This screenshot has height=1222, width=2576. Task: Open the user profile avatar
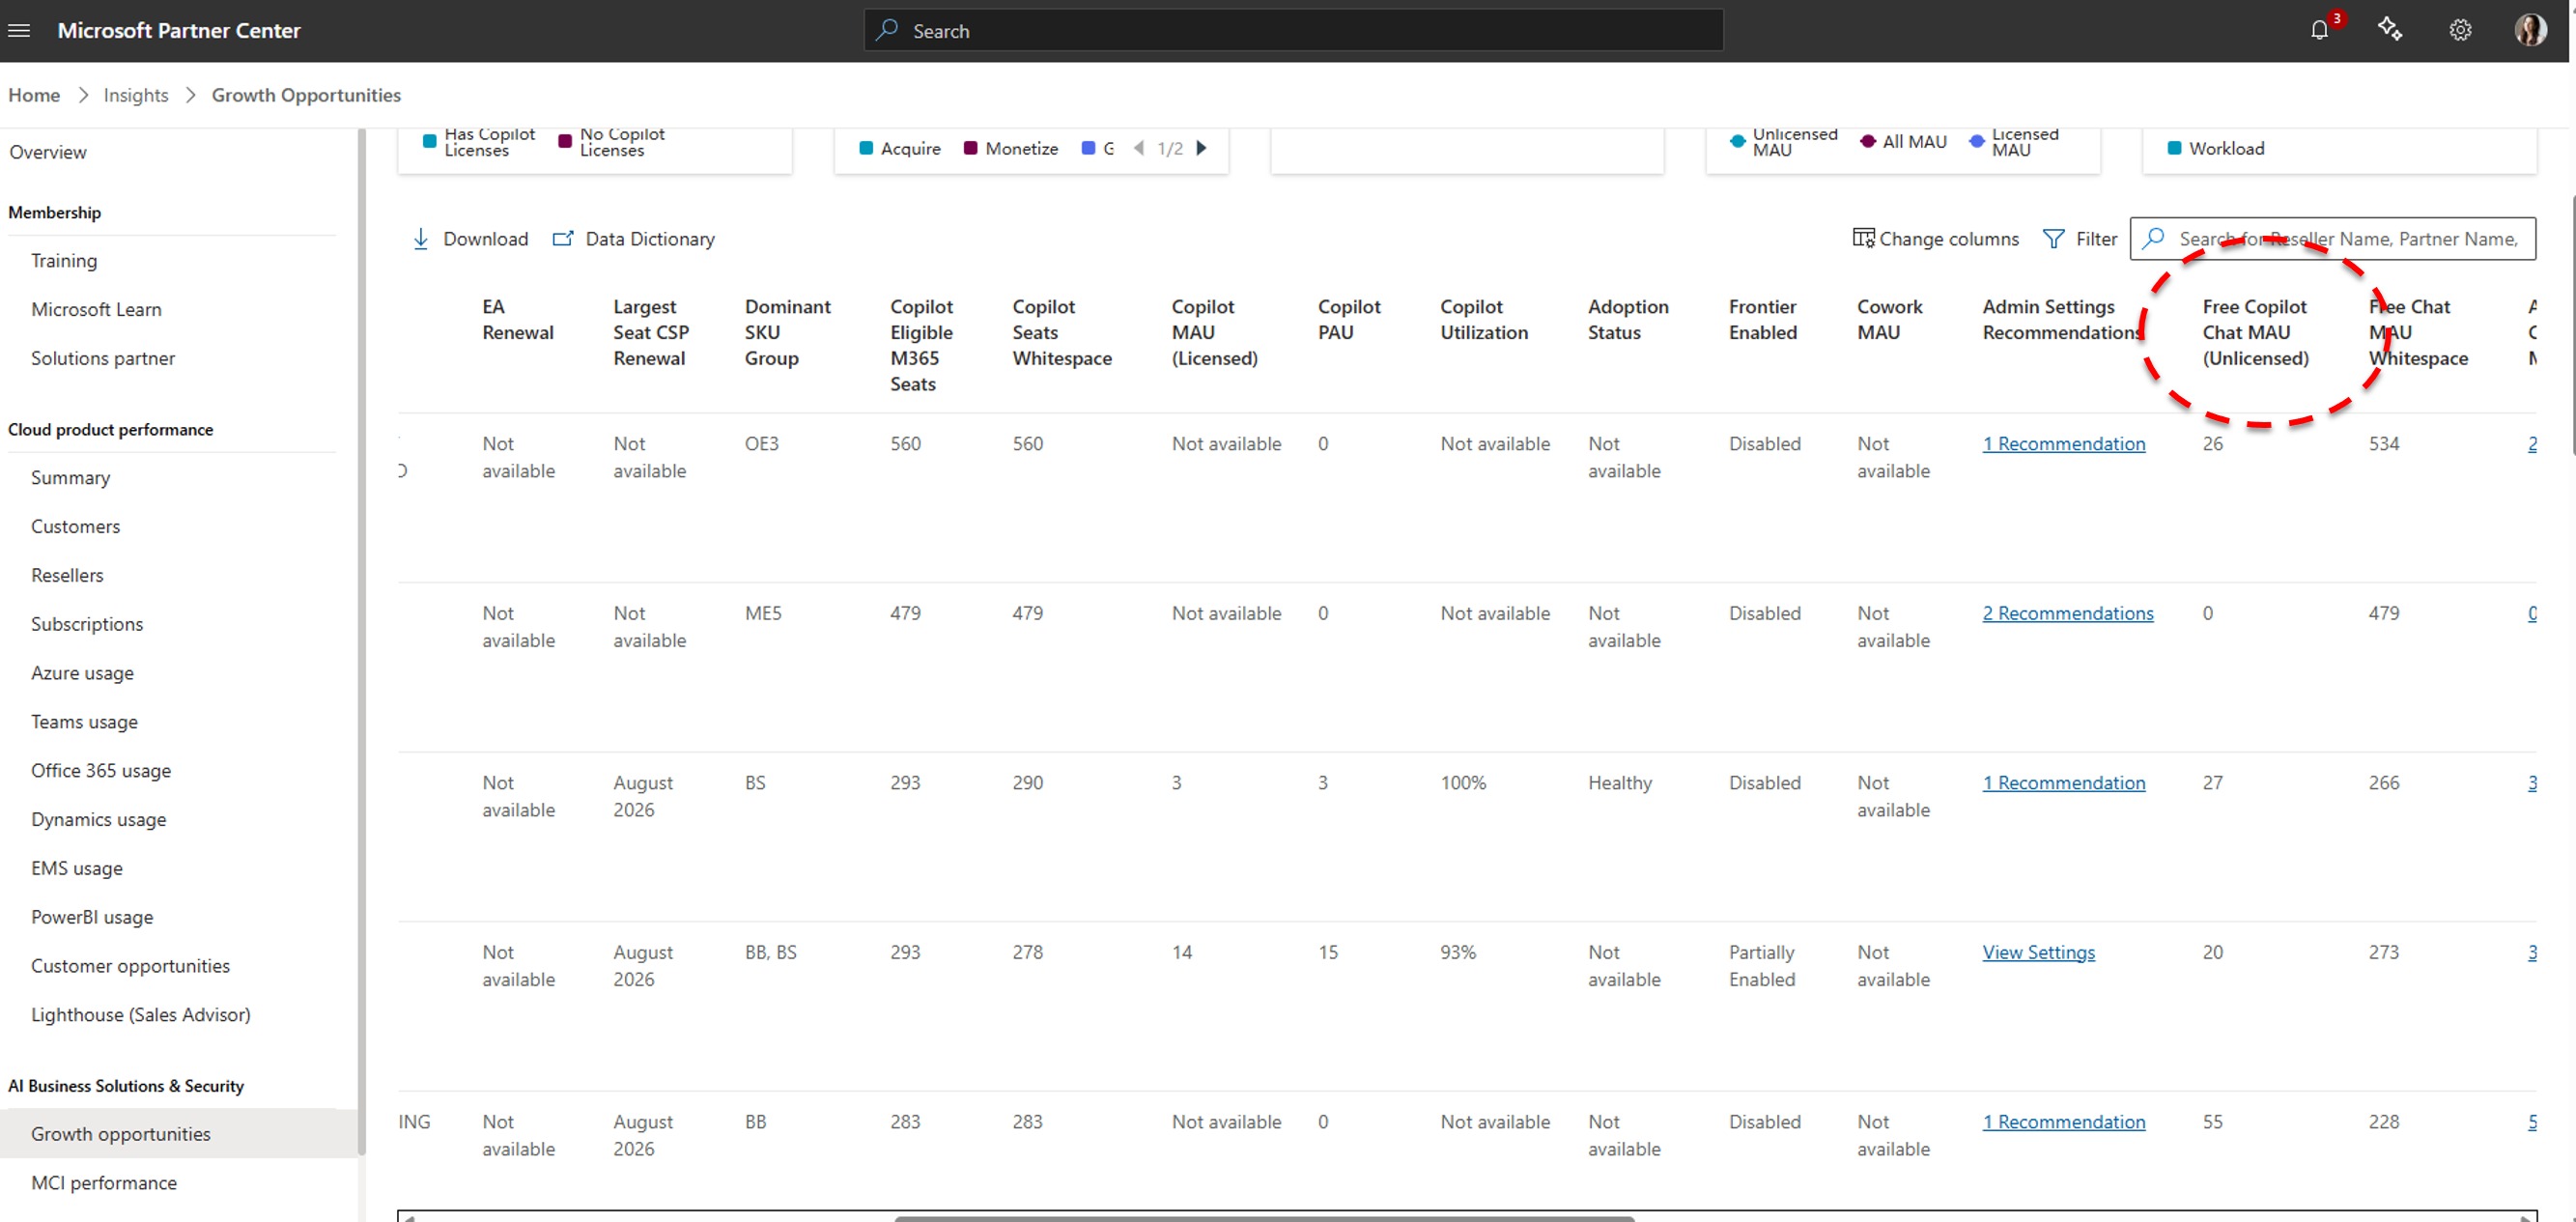pos(2531,30)
